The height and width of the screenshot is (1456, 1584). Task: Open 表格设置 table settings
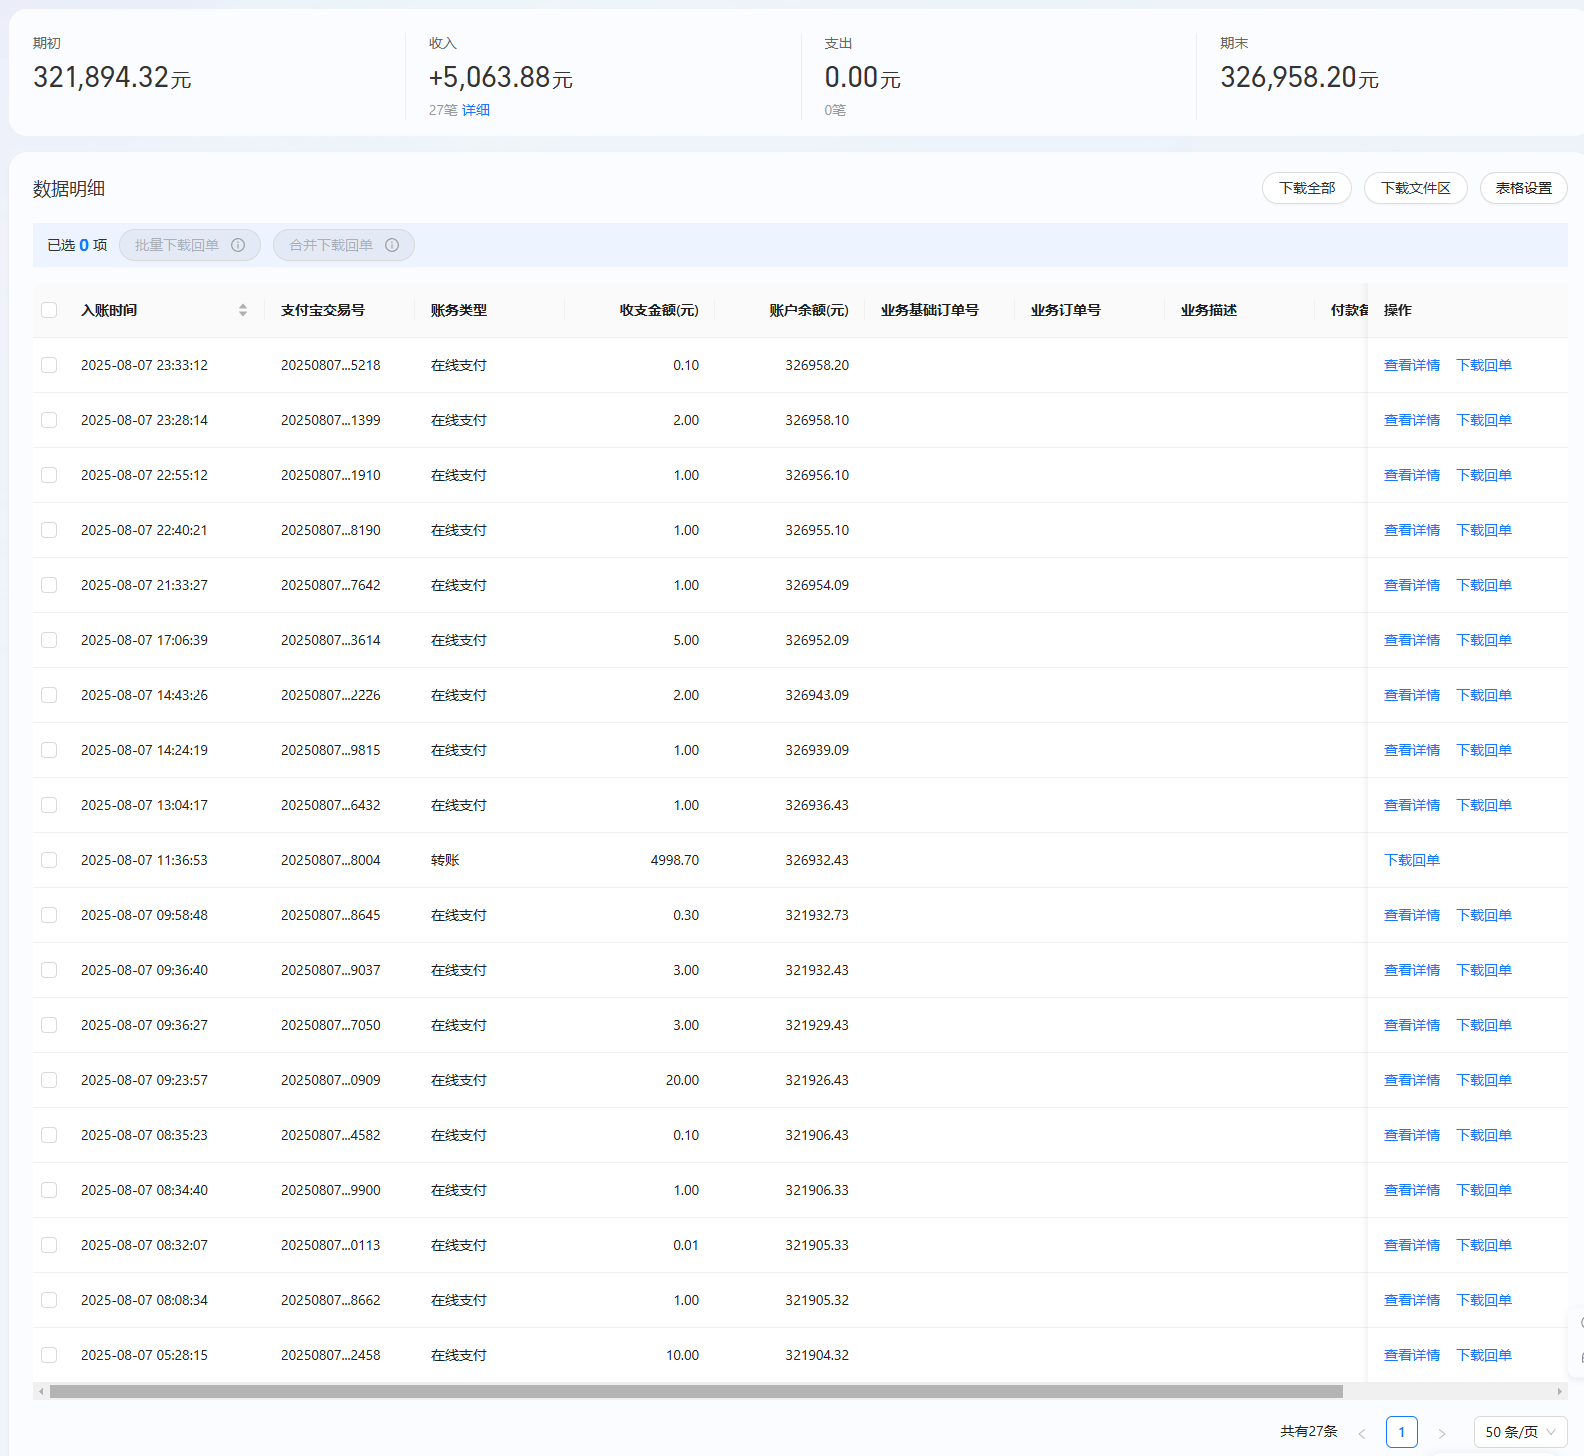[1524, 188]
